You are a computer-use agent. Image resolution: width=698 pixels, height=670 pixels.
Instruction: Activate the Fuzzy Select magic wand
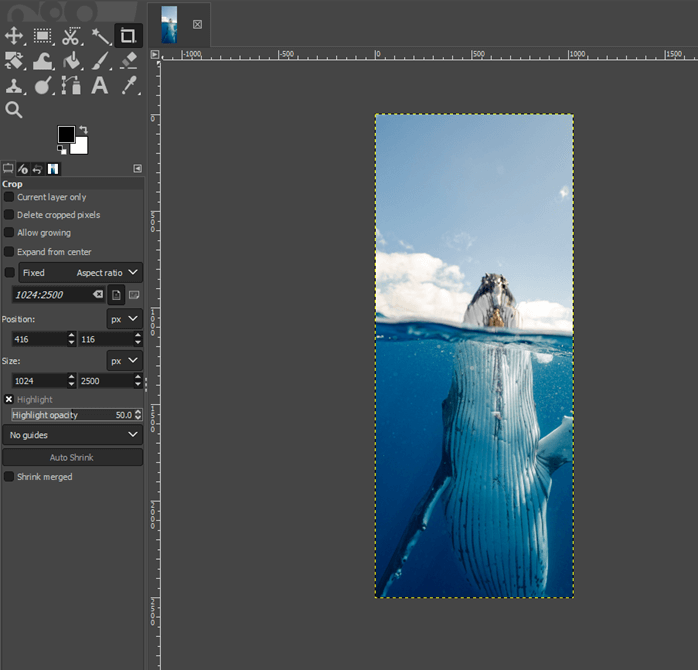[x=100, y=36]
